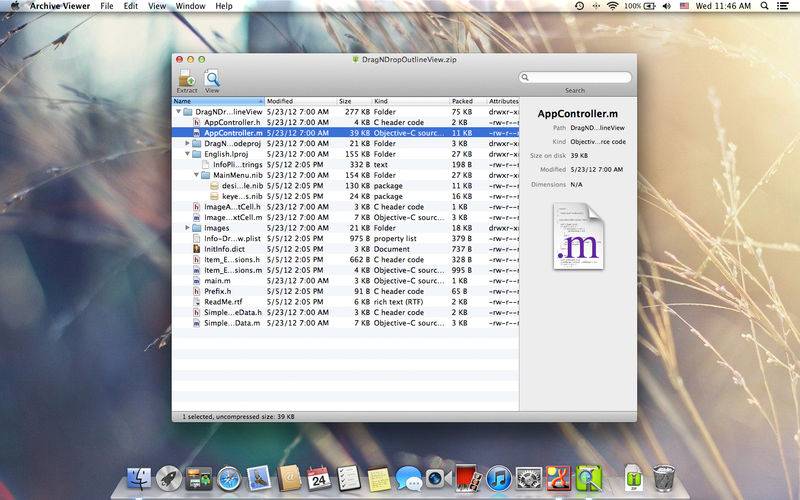Click the battery 100% status icon
The height and width of the screenshot is (500, 800).
click(639, 6)
